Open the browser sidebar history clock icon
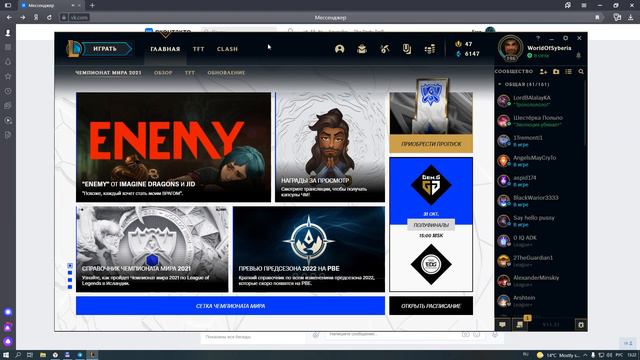The width and height of the screenshot is (640, 360). click(8, 91)
